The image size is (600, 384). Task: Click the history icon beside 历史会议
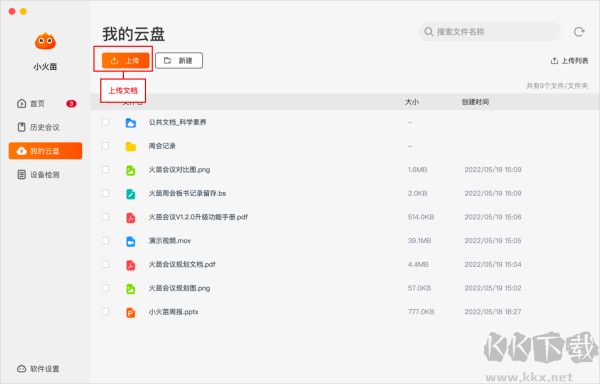pos(21,127)
